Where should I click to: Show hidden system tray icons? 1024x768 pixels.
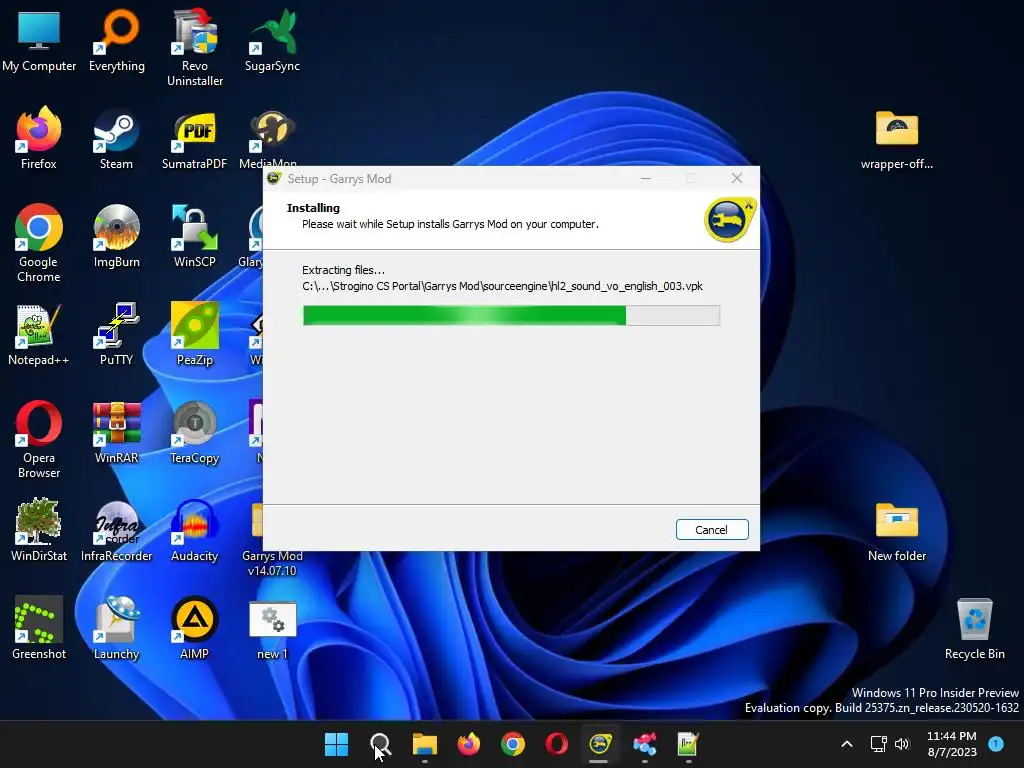(x=846, y=744)
